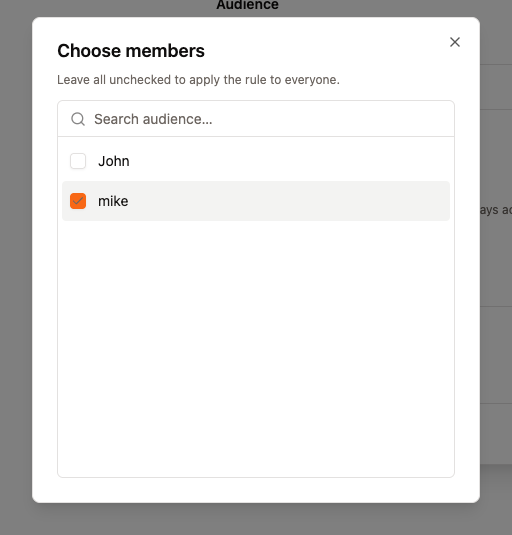Dismiss dialog via dimmed backdrop below it
This screenshot has width=512, height=535.
click(256, 519)
